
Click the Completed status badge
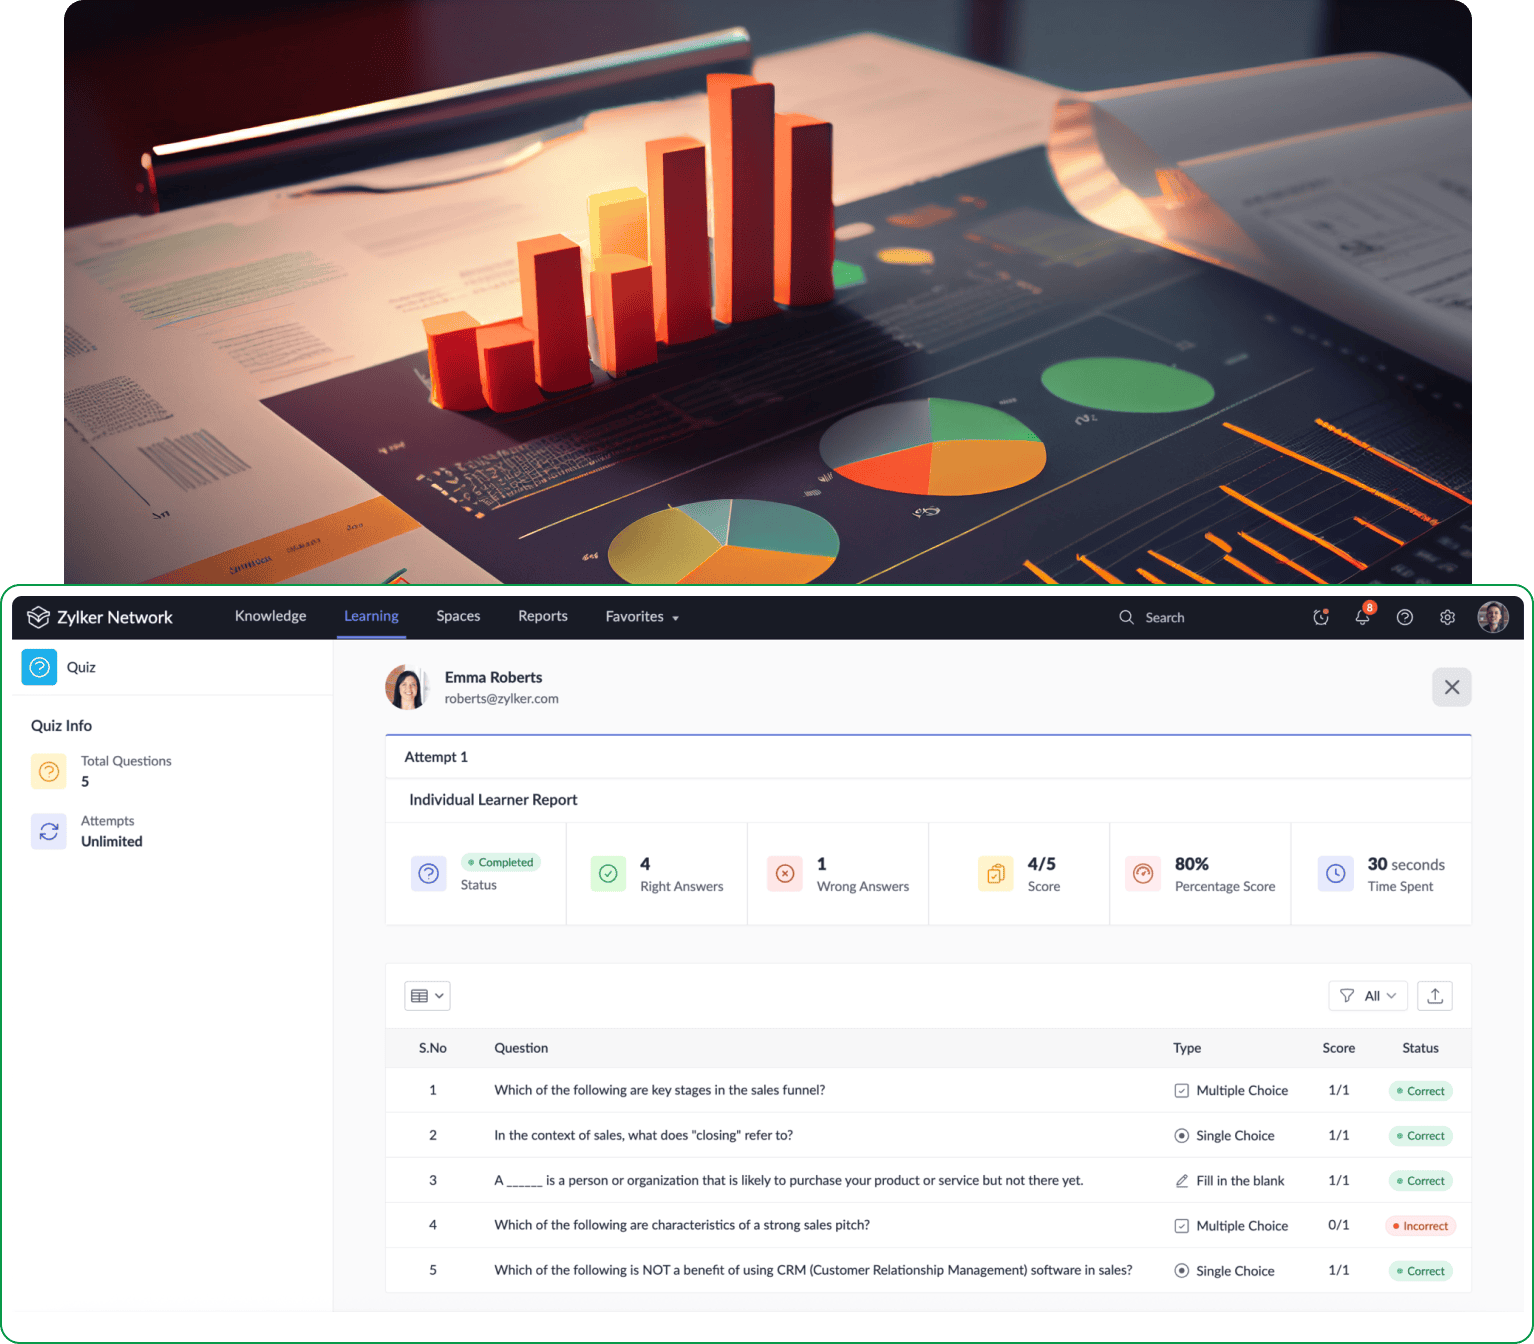point(500,862)
